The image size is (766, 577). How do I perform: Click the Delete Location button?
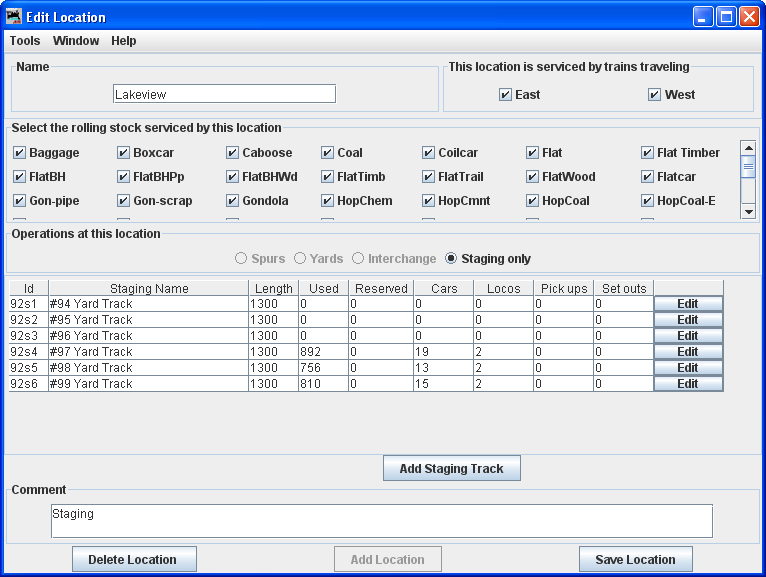point(134,559)
